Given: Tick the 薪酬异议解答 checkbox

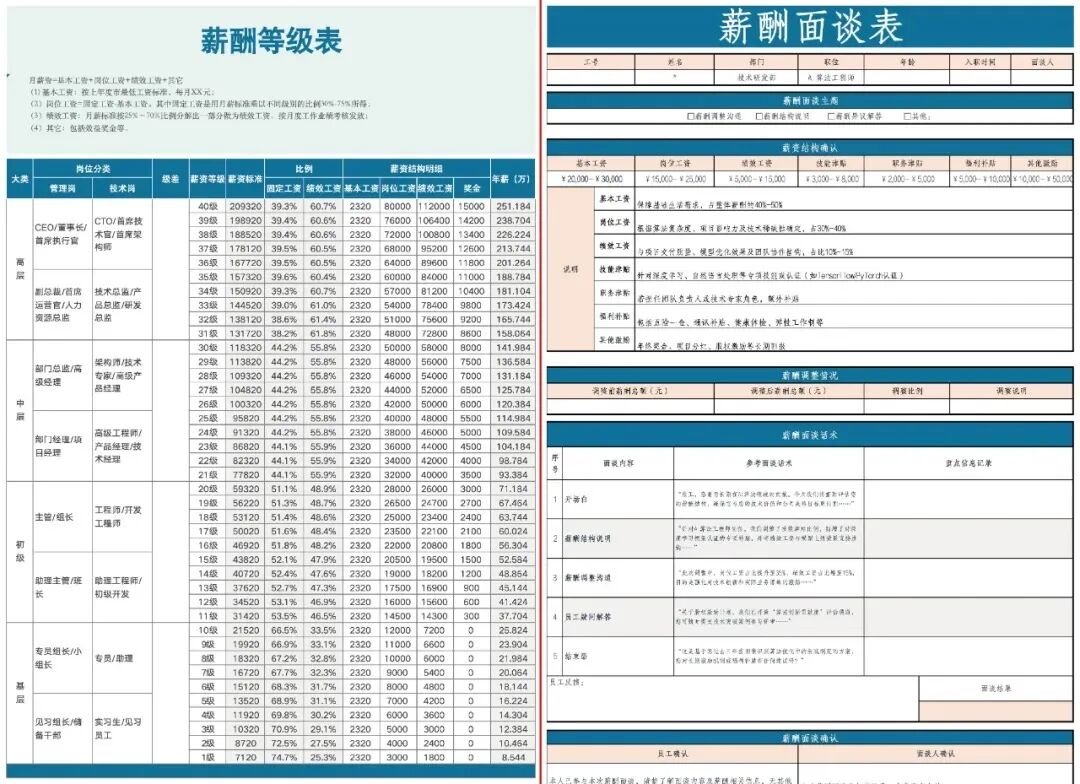Looking at the screenshot, I should coord(832,118).
